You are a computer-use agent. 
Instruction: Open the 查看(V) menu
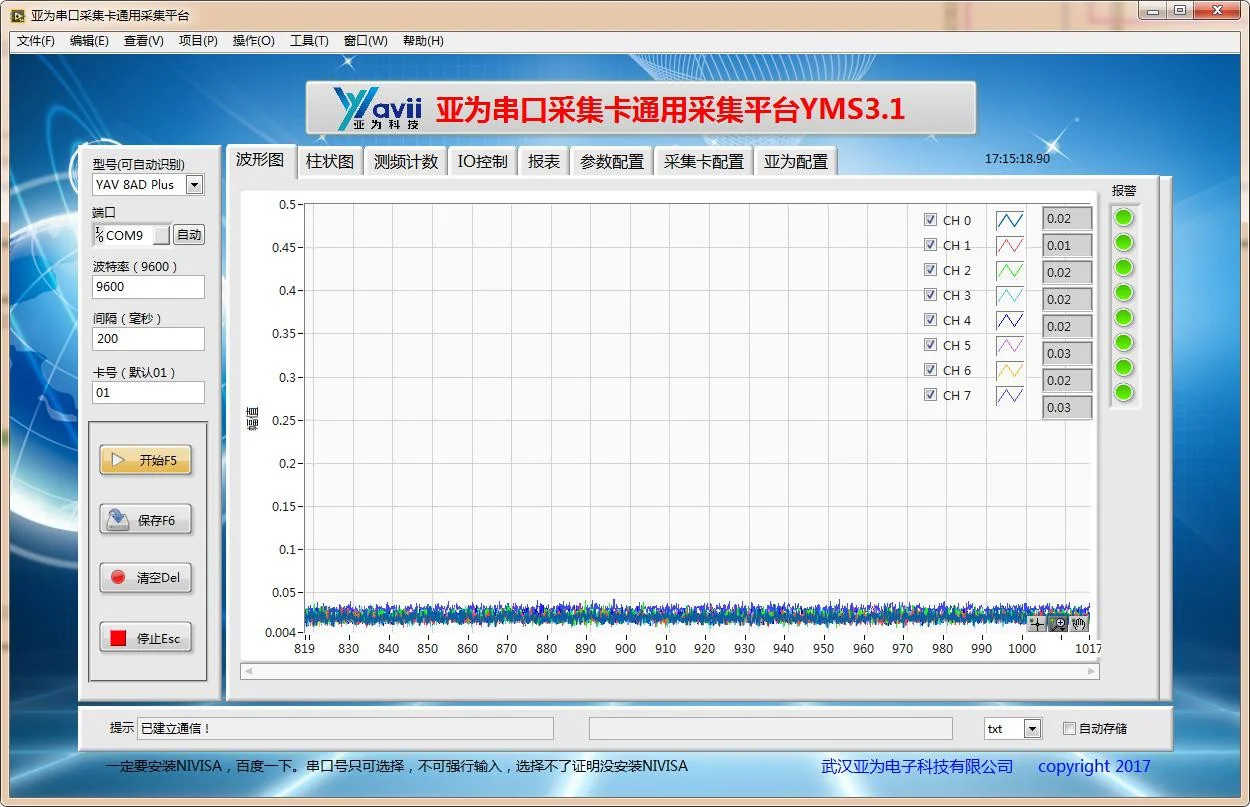pyautogui.click(x=143, y=41)
